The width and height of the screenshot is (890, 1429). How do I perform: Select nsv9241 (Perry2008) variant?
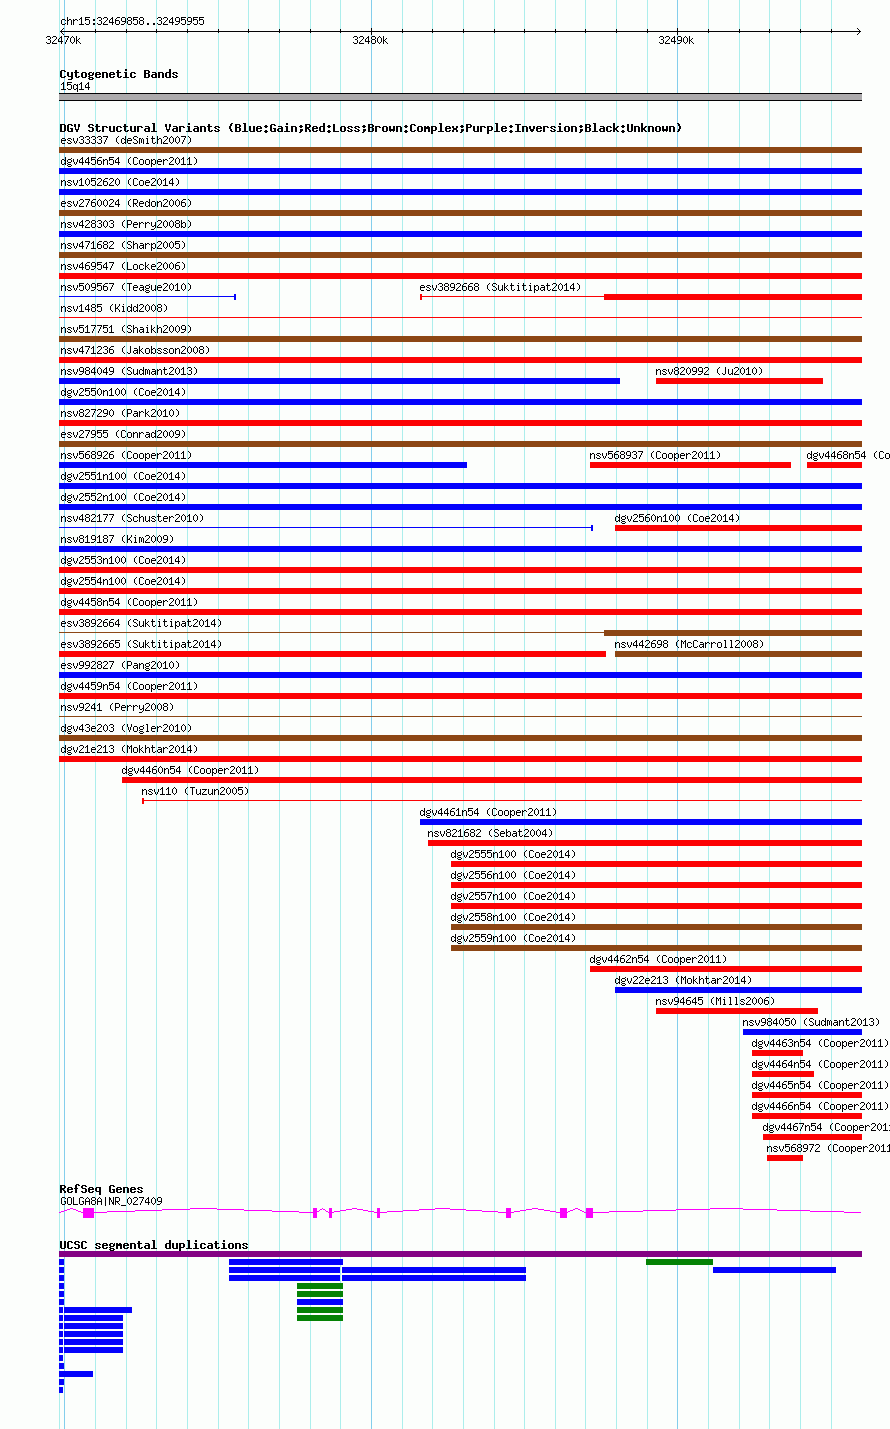point(460,717)
